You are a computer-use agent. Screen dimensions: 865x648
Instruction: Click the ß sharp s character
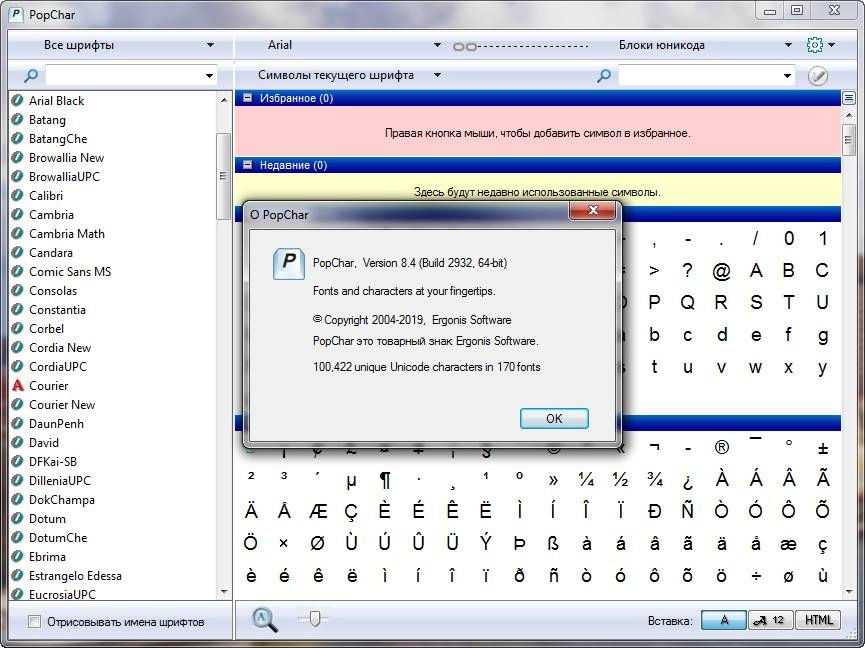tap(553, 544)
